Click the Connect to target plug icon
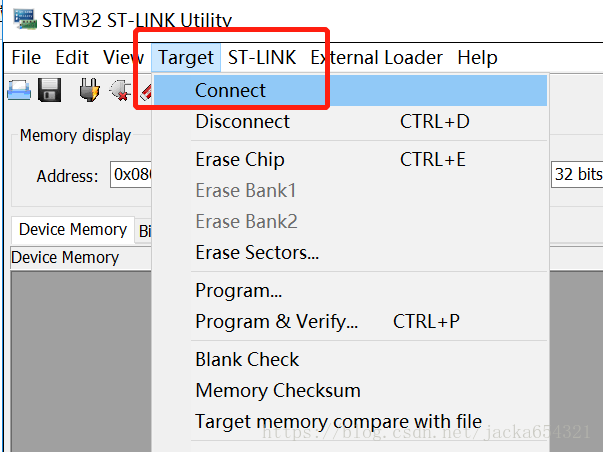This screenshot has width=603, height=452. [x=89, y=92]
